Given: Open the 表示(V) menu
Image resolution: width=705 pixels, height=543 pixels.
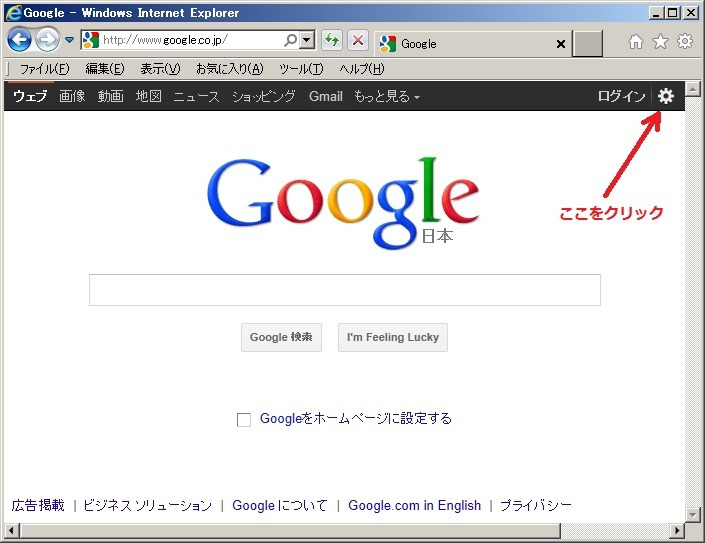Looking at the screenshot, I should [160, 69].
